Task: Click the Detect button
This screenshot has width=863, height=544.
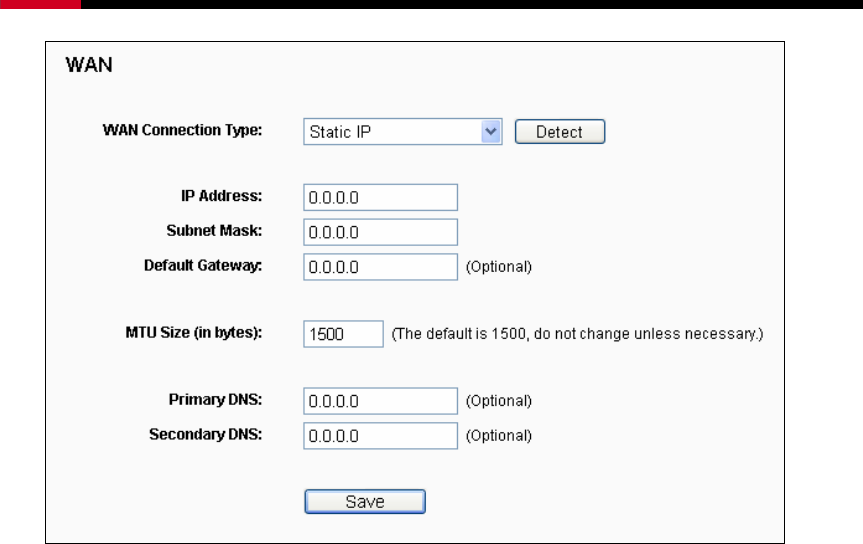Action: [560, 132]
